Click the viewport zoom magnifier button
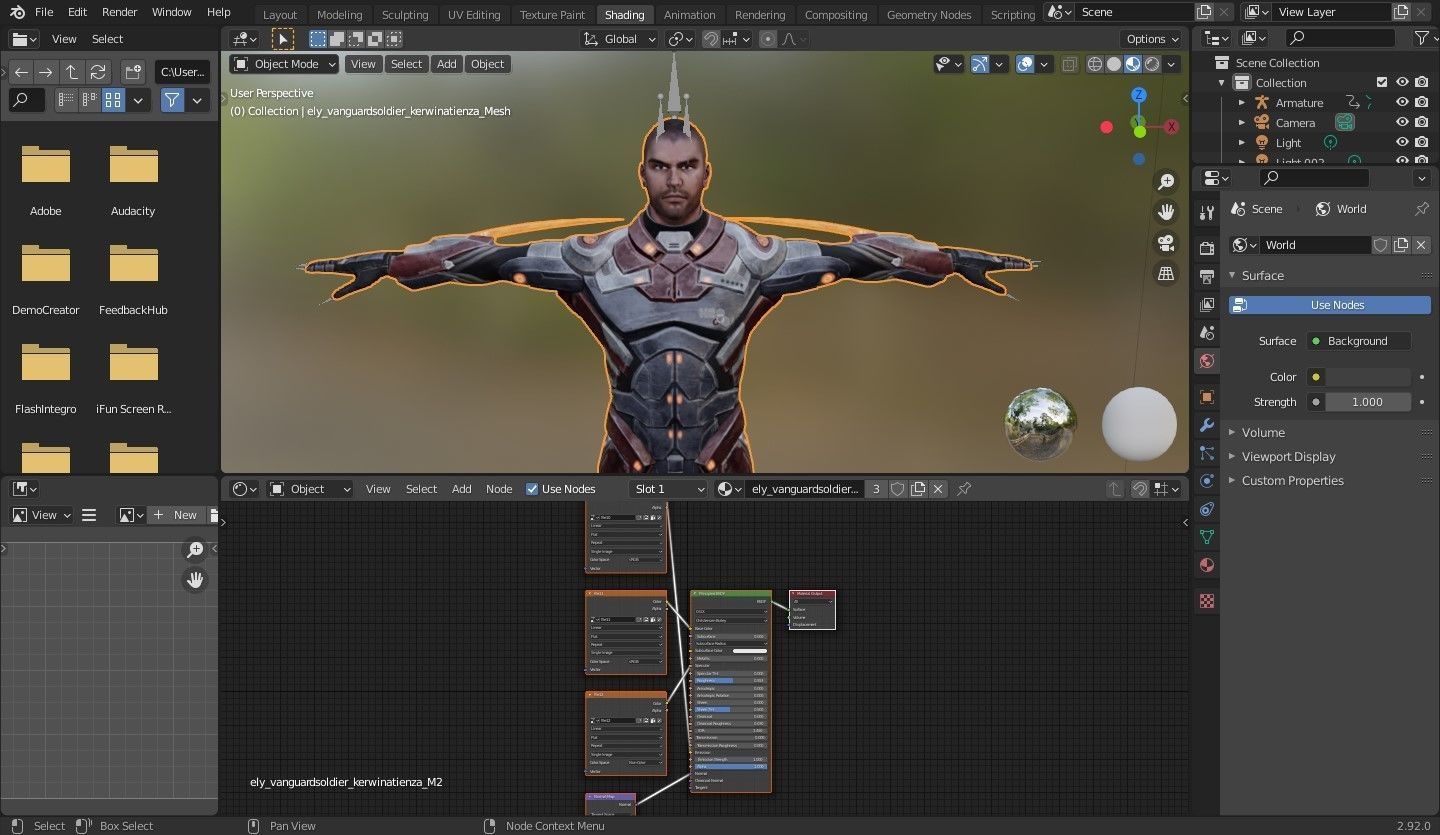This screenshot has width=1440, height=835. pyautogui.click(x=1166, y=182)
